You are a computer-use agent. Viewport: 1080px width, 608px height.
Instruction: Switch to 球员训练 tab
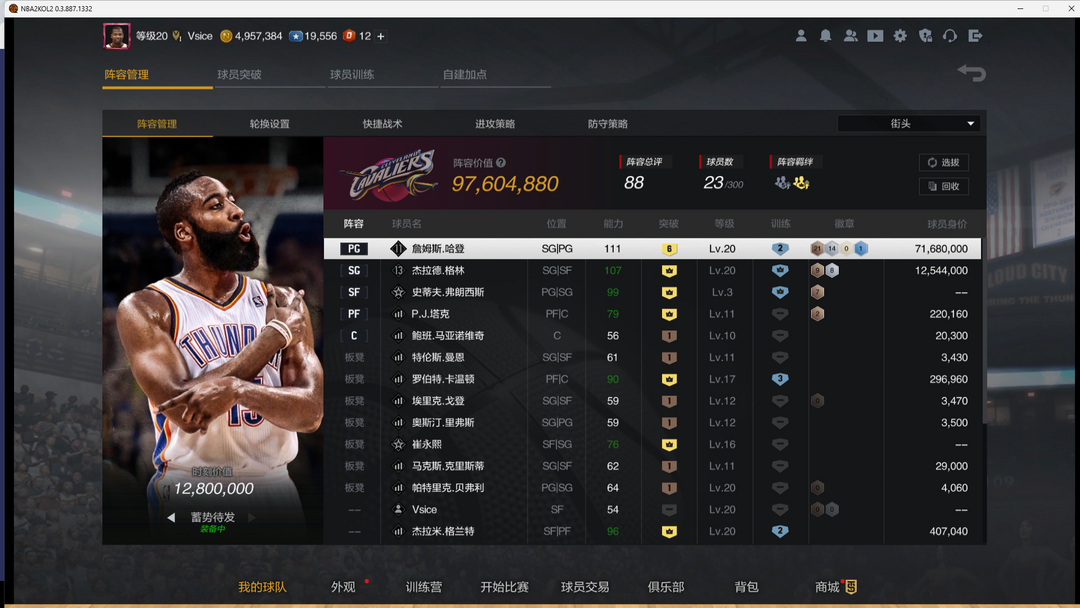point(352,74)
